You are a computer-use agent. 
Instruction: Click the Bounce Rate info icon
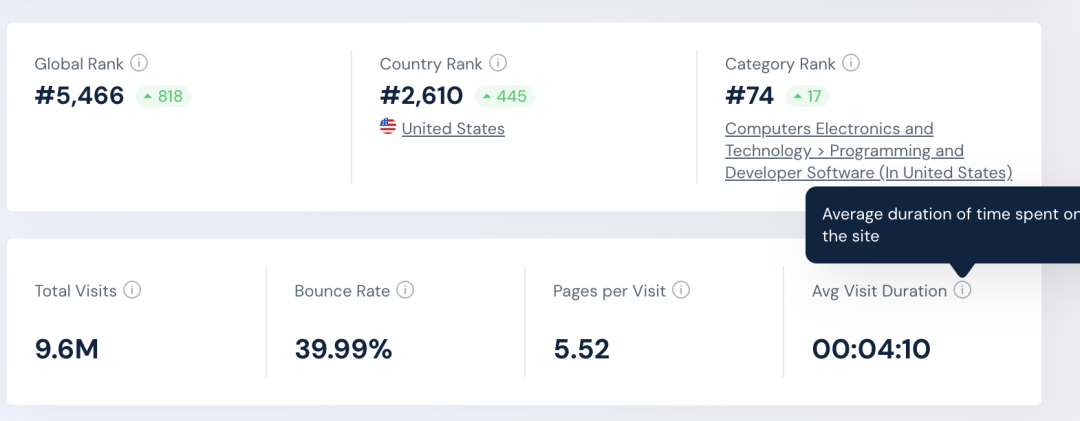406,290
